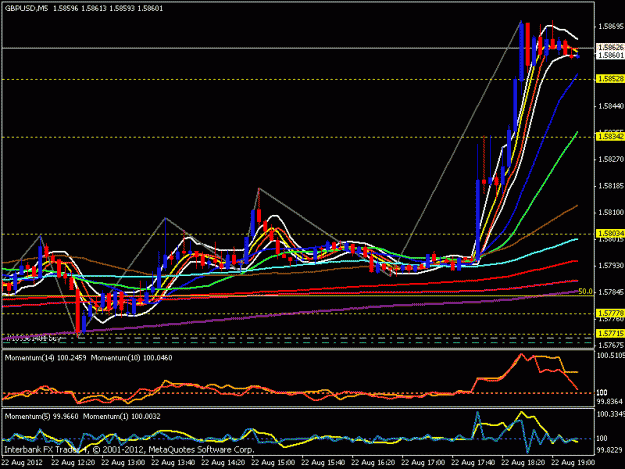Click the 22 Aug 13:00 time label
Image resolution: width=625 pixels, height=469 pixels.
pyautogui.click(x=123, y=463)
